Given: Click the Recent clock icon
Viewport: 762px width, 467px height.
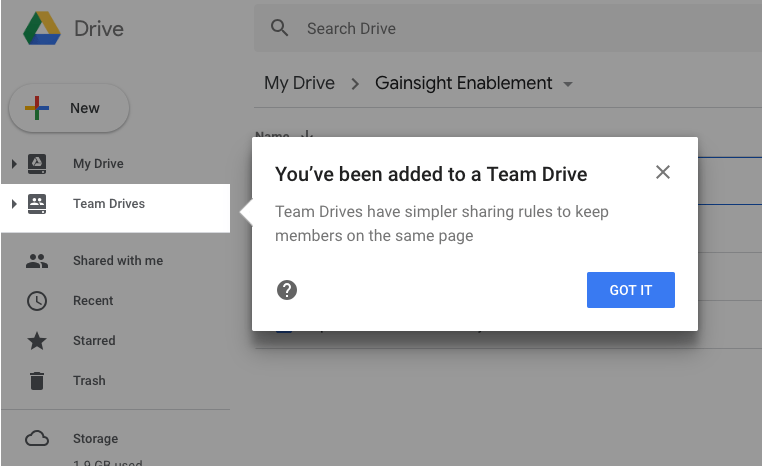Looking at the screenshot, I should pos(37,301).
